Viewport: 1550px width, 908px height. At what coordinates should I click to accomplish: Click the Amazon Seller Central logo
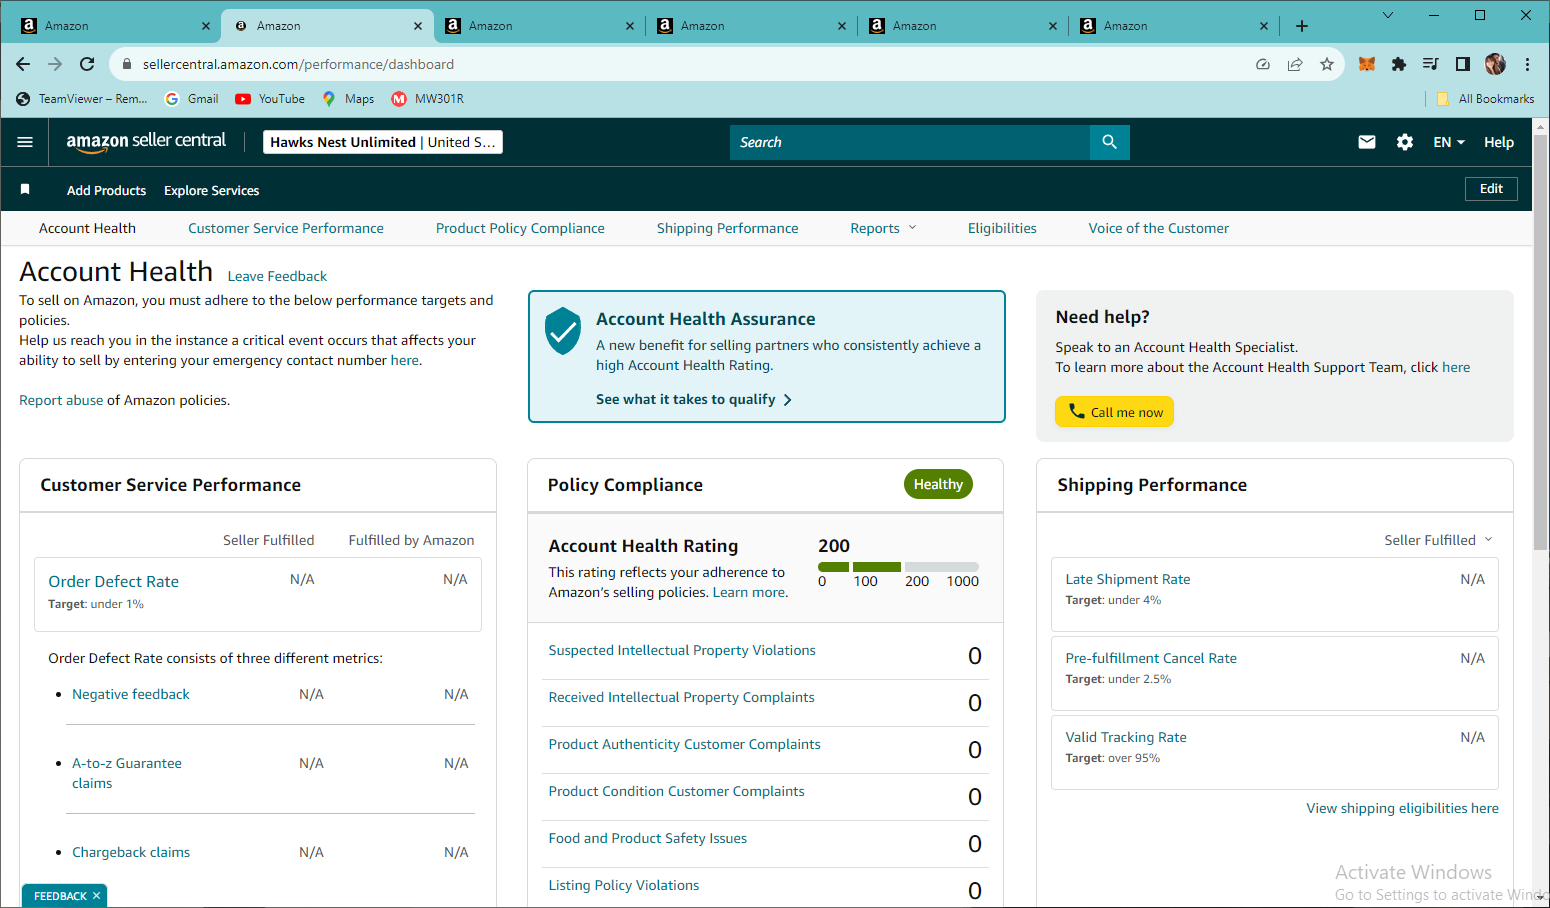[x=146, y=141]
